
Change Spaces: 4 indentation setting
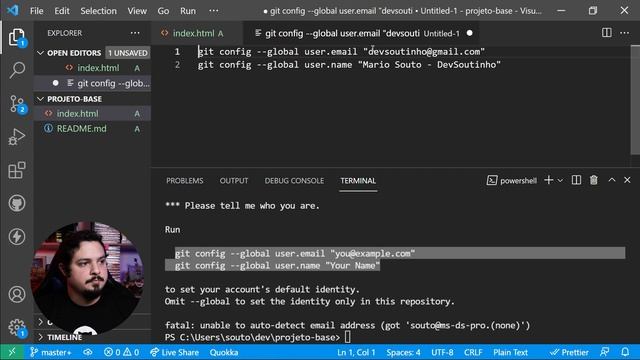403,352
